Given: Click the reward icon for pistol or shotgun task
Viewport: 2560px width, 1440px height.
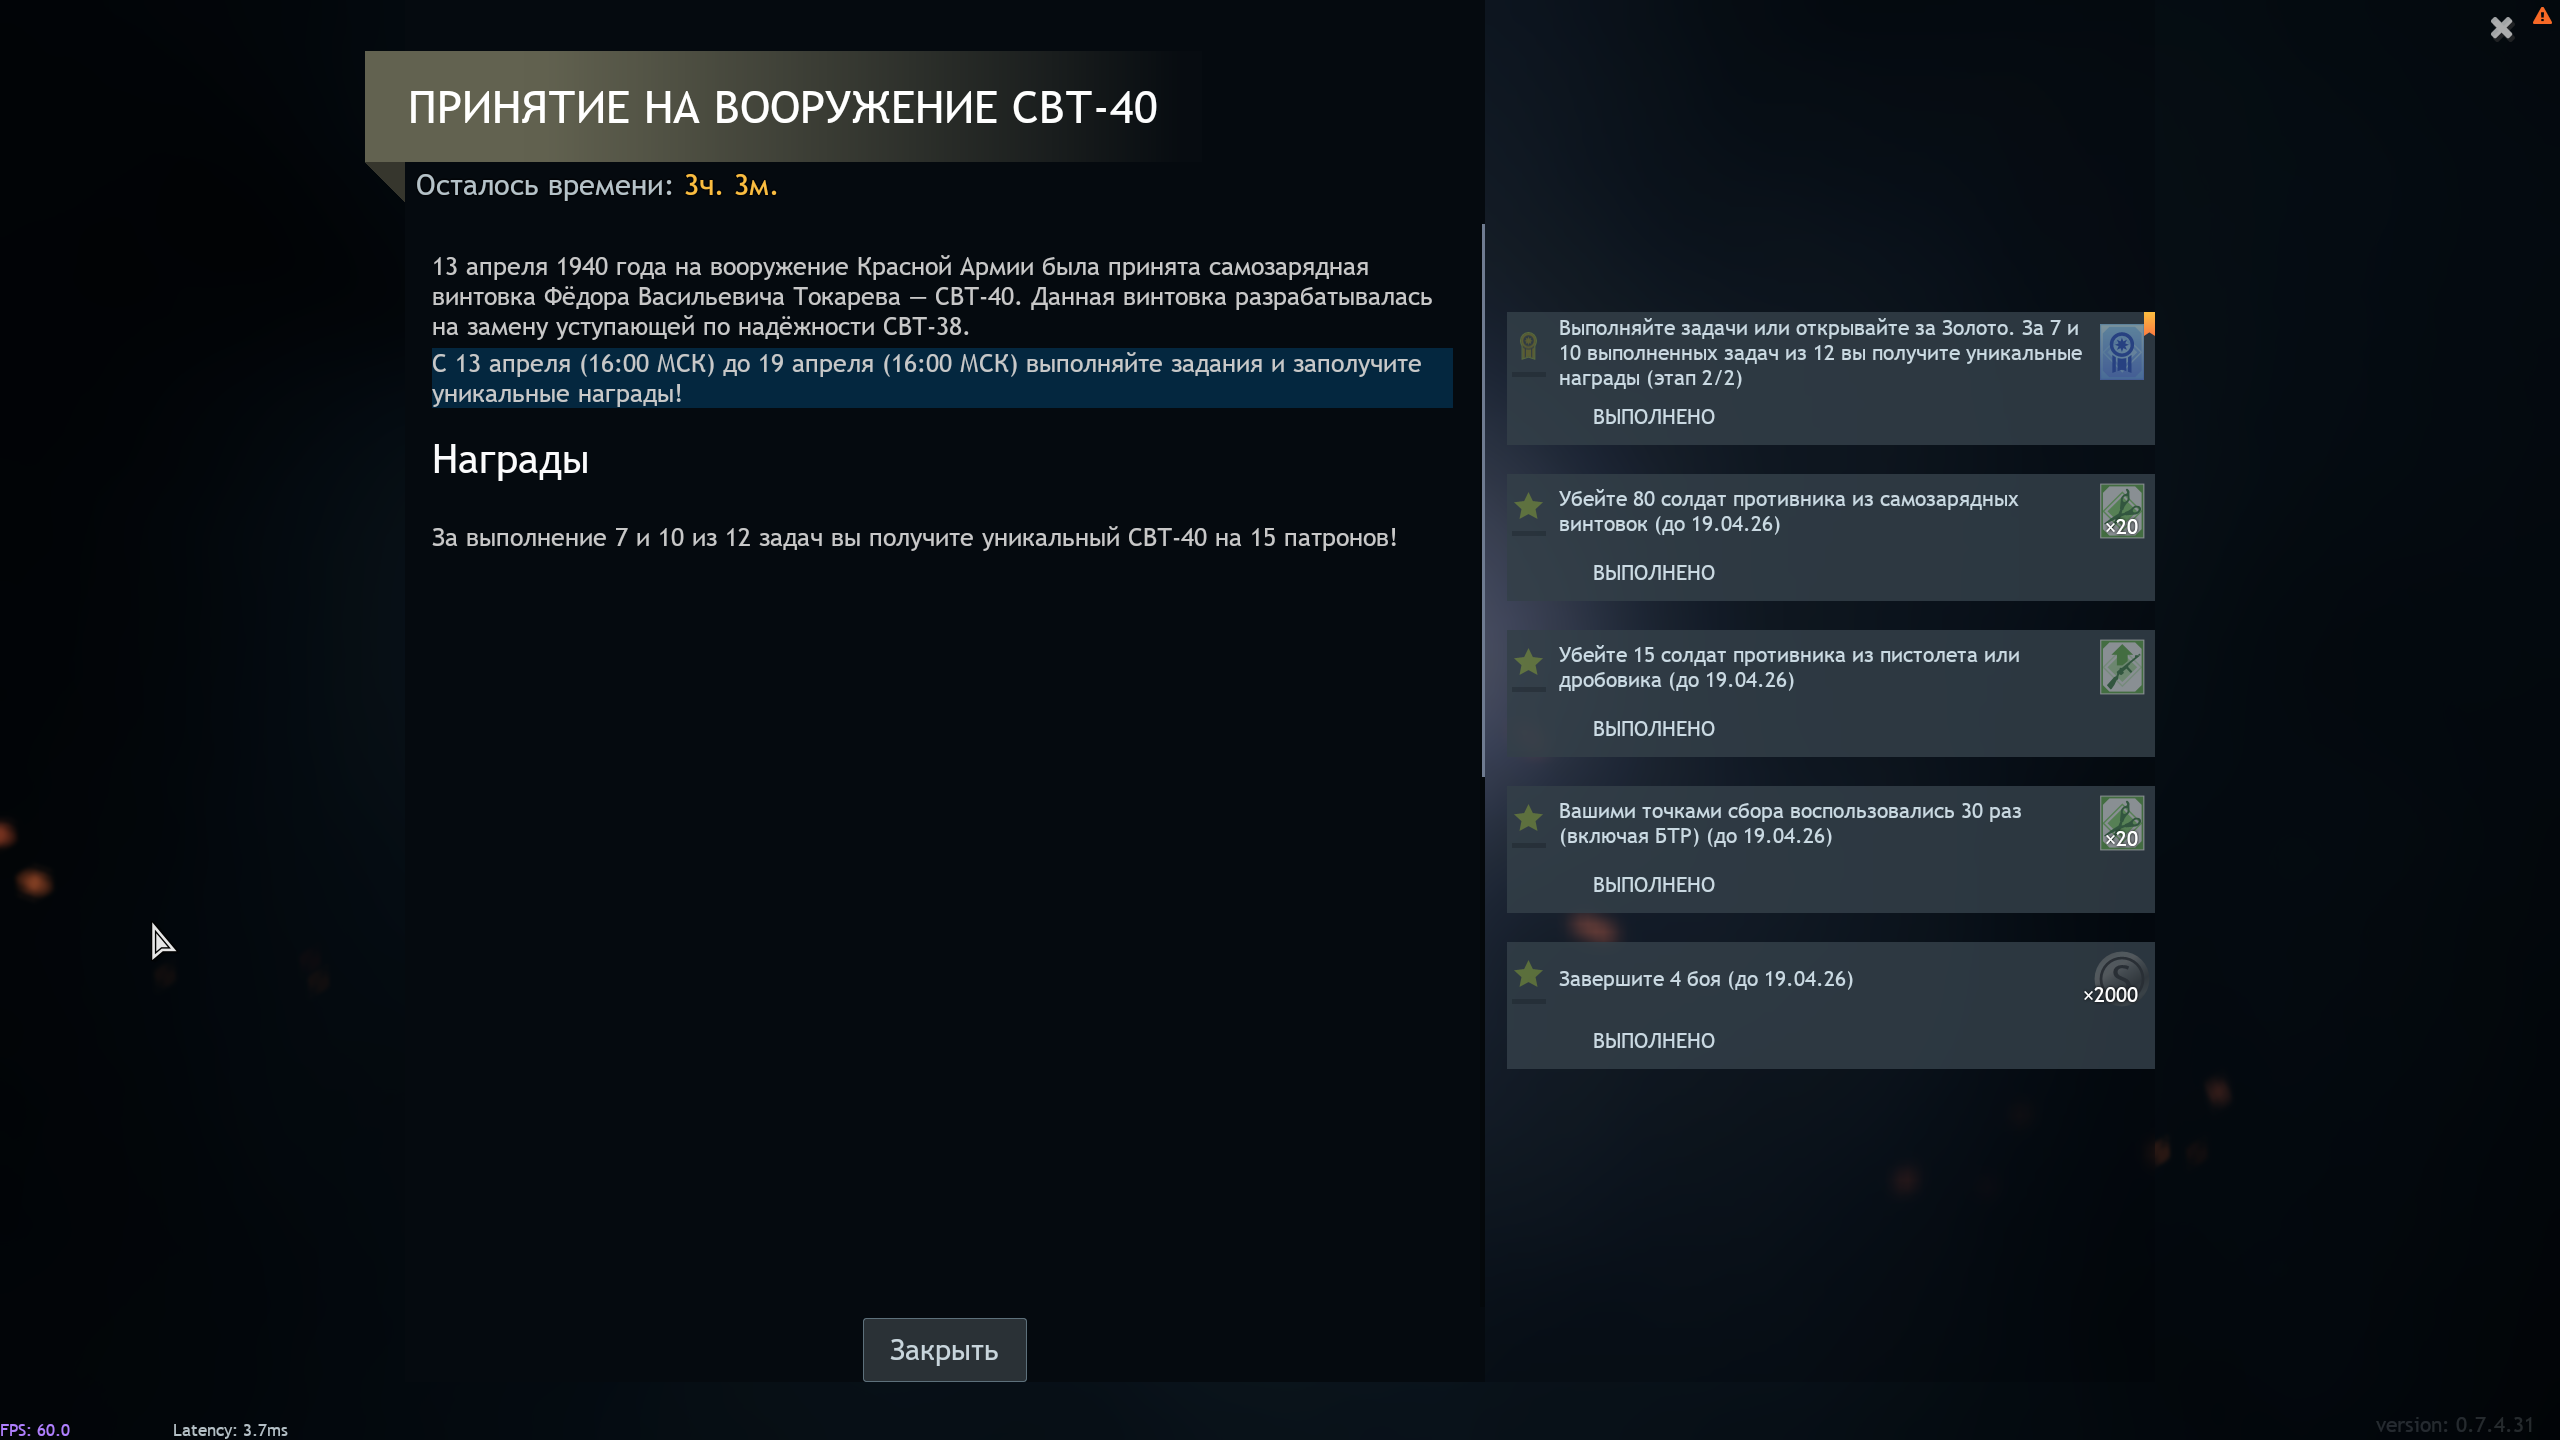Looking at the screenshot, I should (2121, 667).
